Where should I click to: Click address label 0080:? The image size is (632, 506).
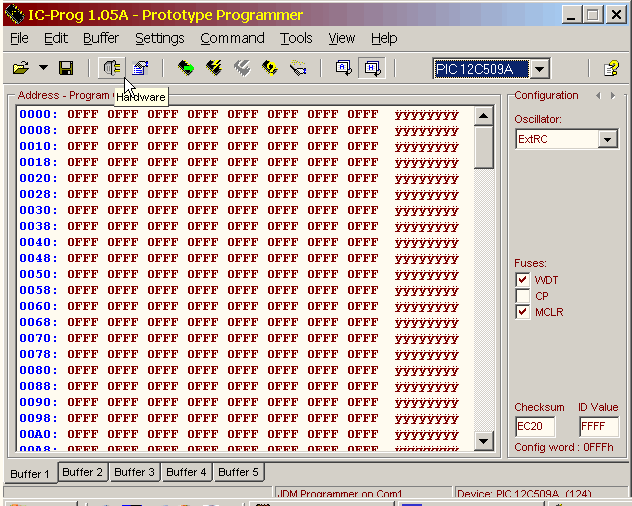[x=38, y=370]
